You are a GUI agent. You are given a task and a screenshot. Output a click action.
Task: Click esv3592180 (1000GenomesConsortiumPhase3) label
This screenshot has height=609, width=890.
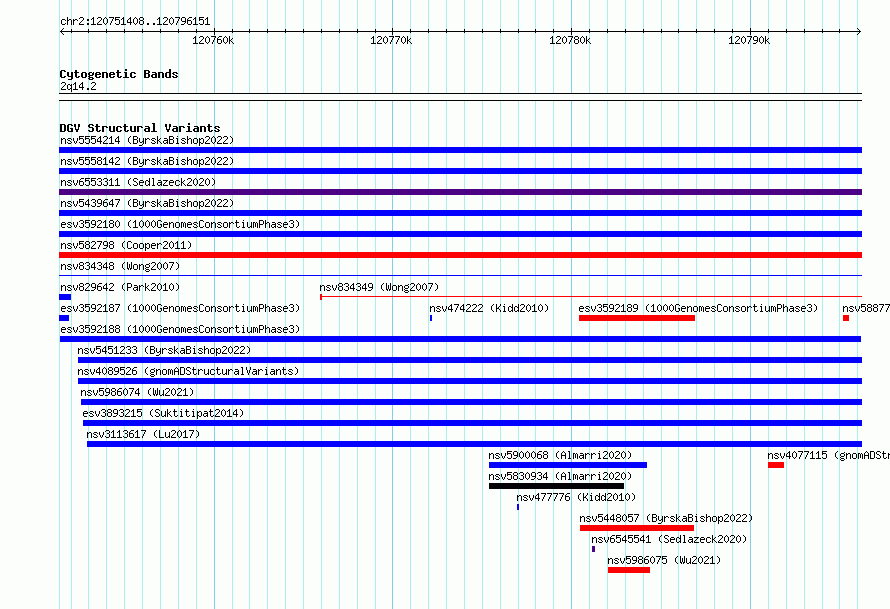(x=180, y=224)
